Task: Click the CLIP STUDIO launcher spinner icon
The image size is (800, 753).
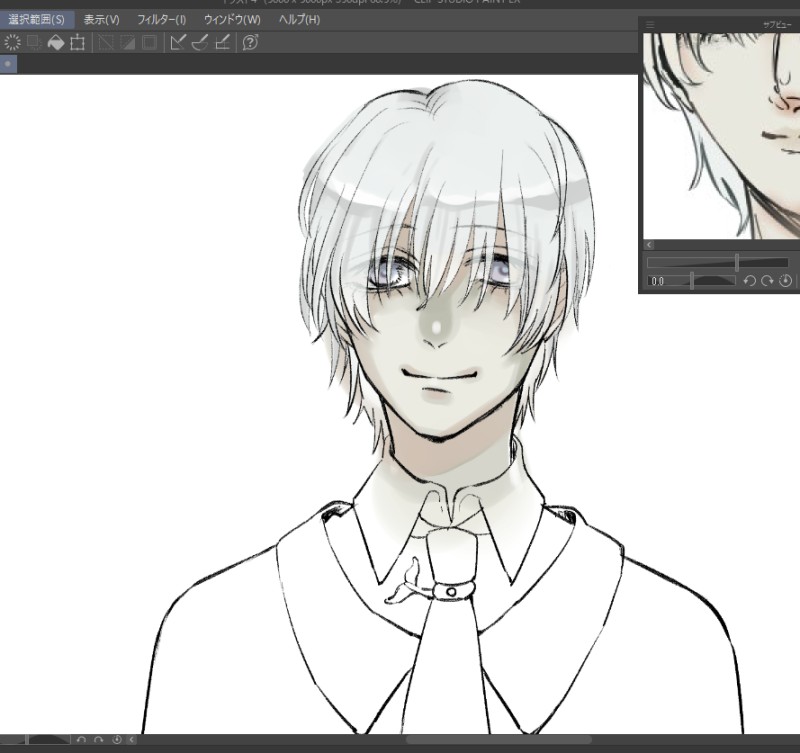Action: coord(12,42)
